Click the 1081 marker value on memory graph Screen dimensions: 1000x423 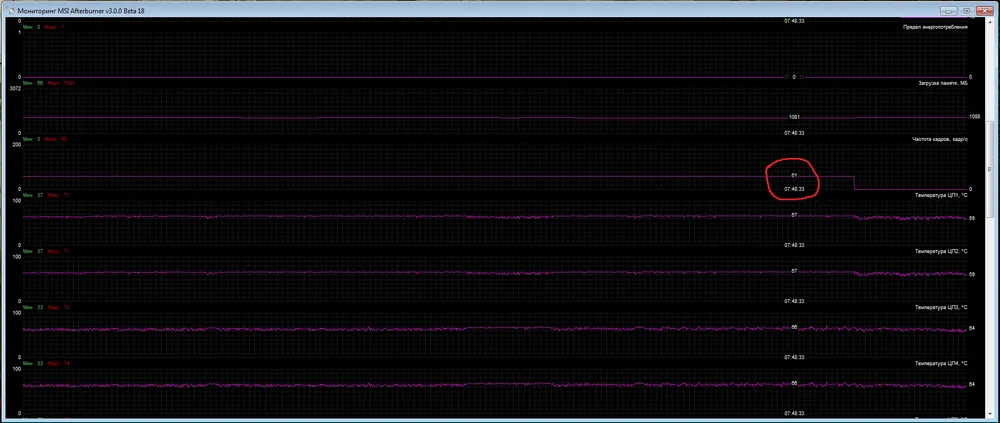793,117
